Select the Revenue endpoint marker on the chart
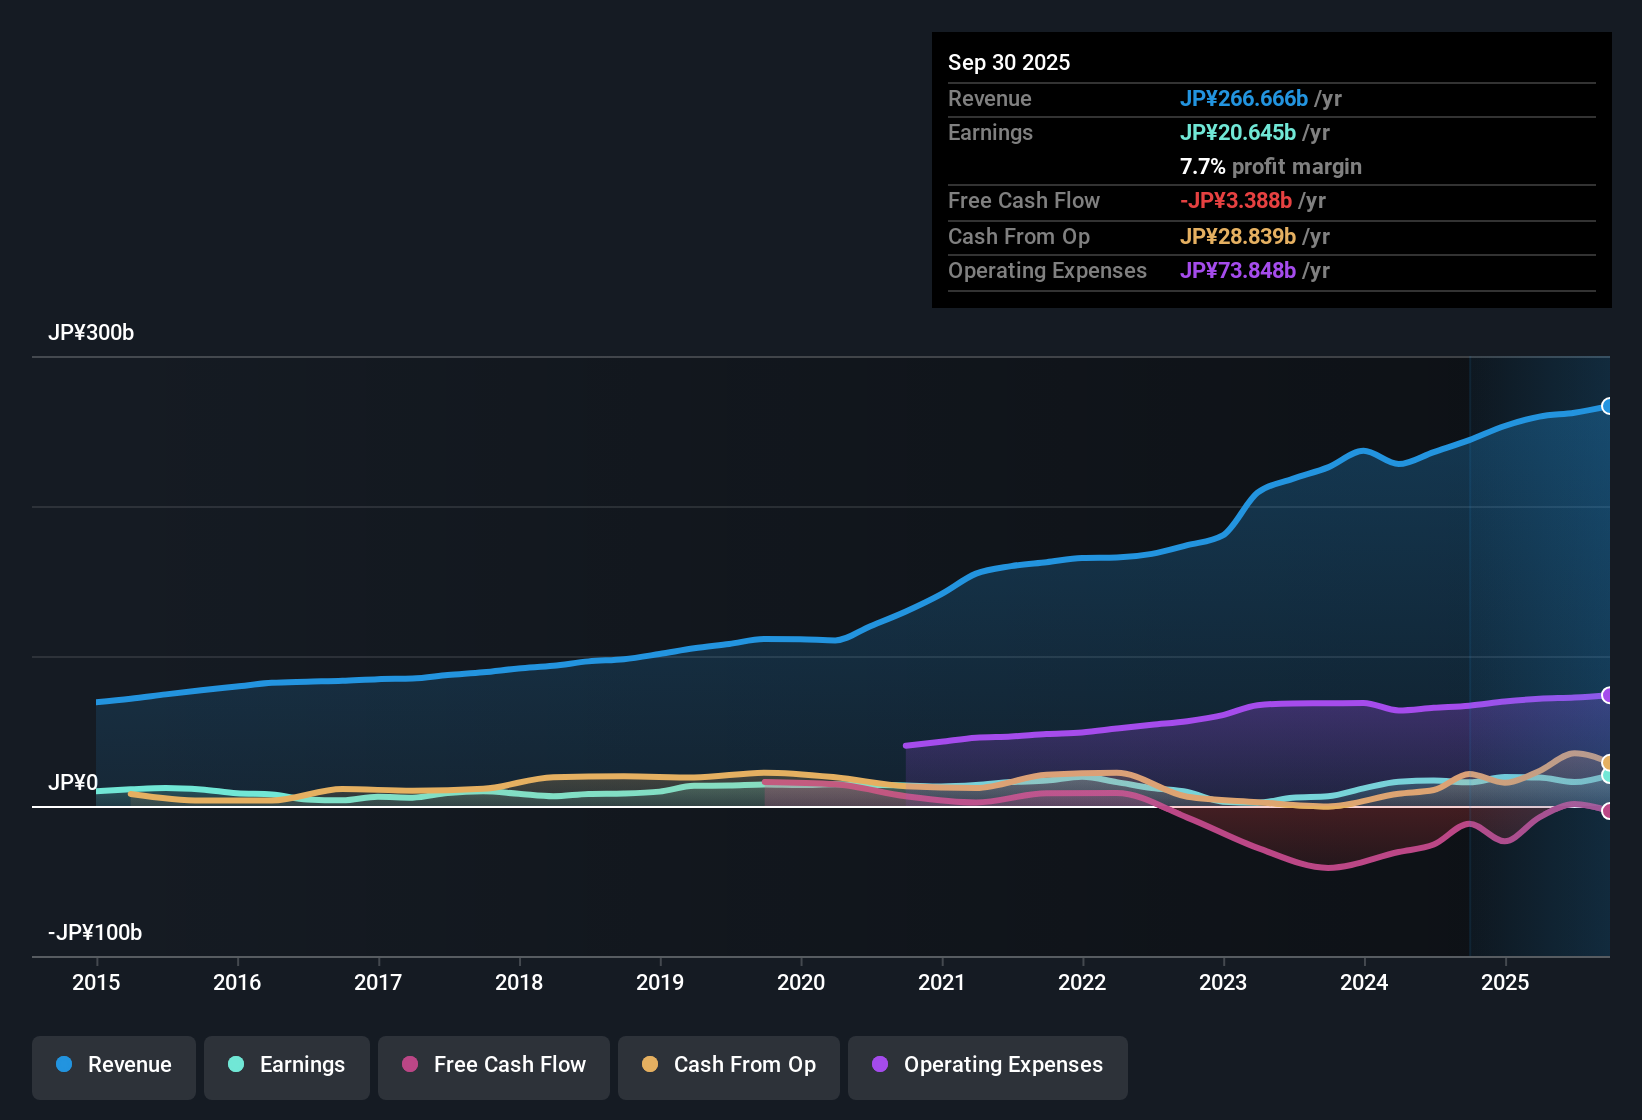 coord(1608,406)
